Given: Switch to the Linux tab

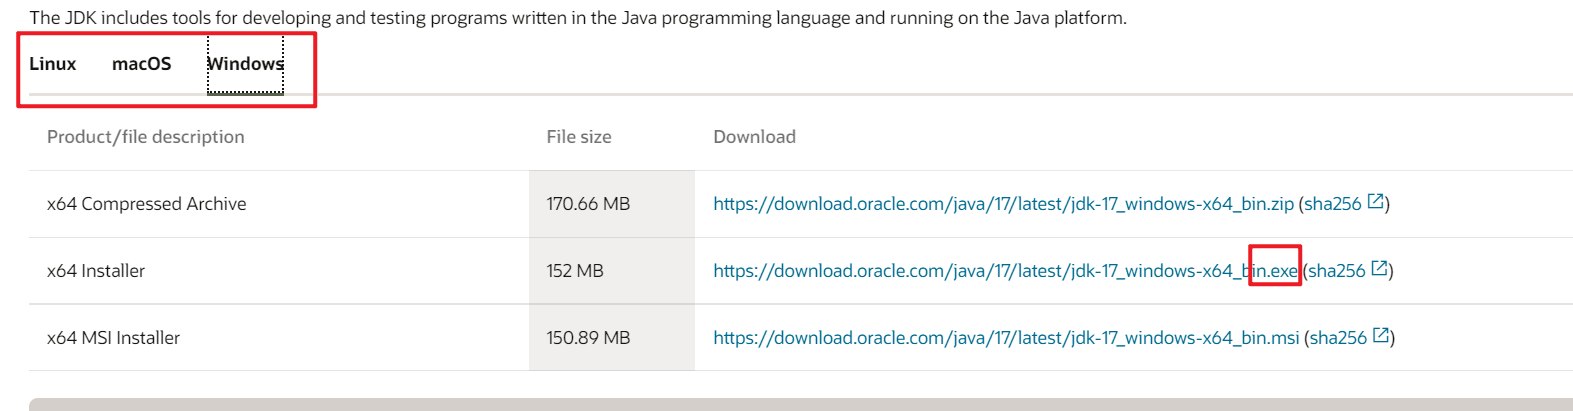Looking at the screenshot, I should click(53, 64).
